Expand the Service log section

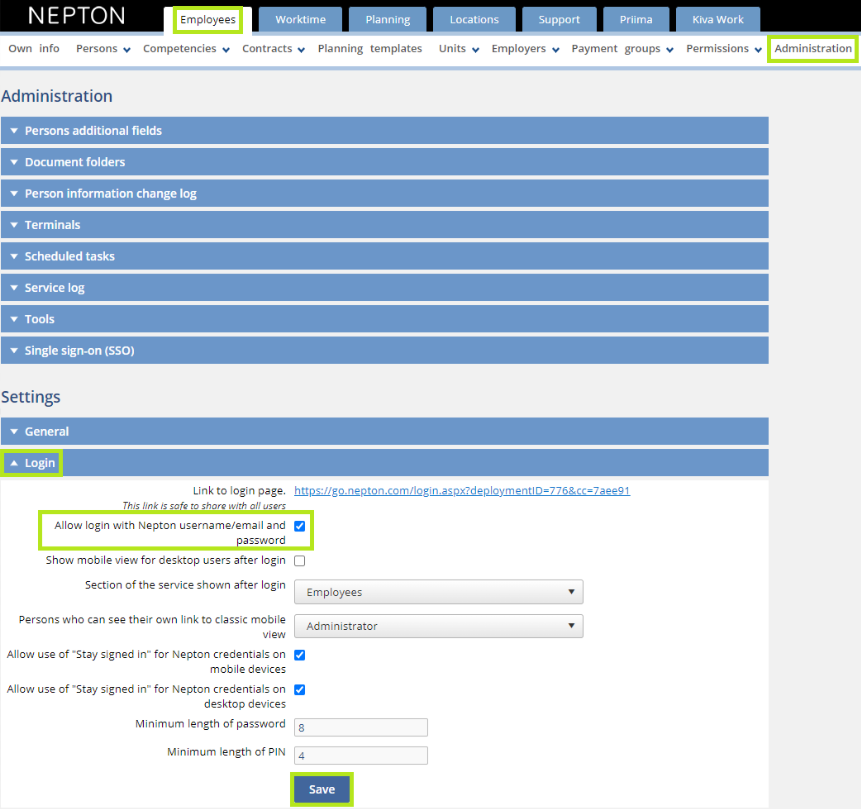pos(384,287)
